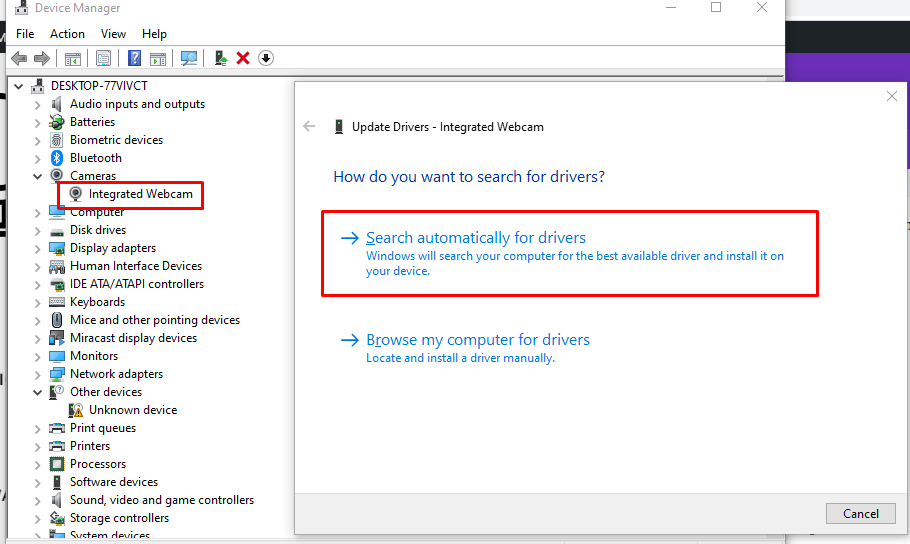Click the Batteries category icon

pyautogui.click(x=57, y=122)
